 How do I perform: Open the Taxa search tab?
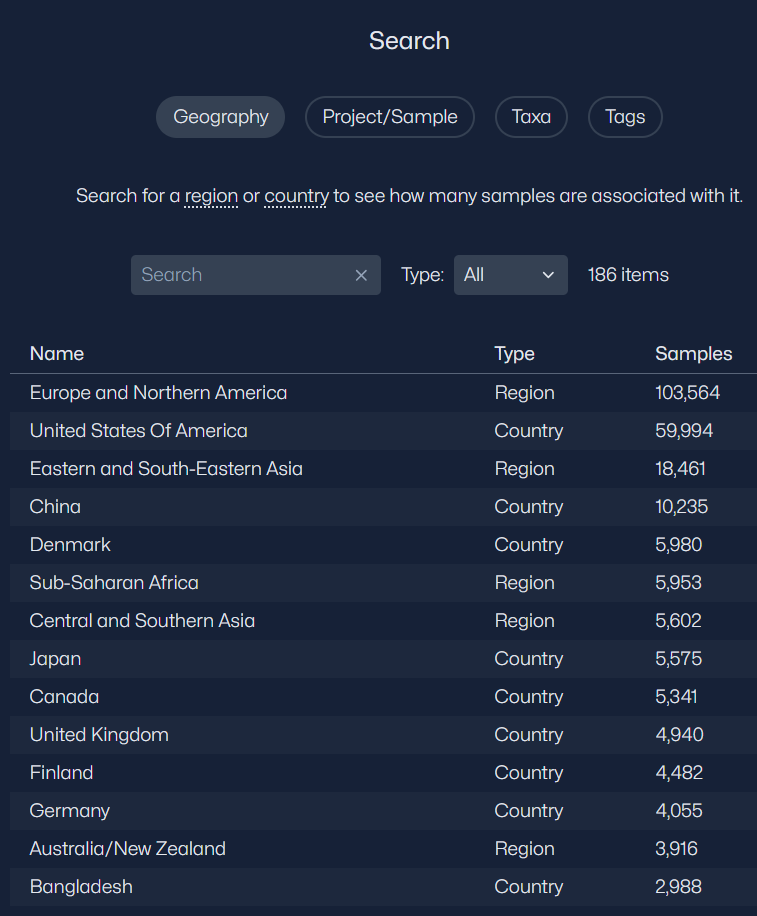[531, 117]
